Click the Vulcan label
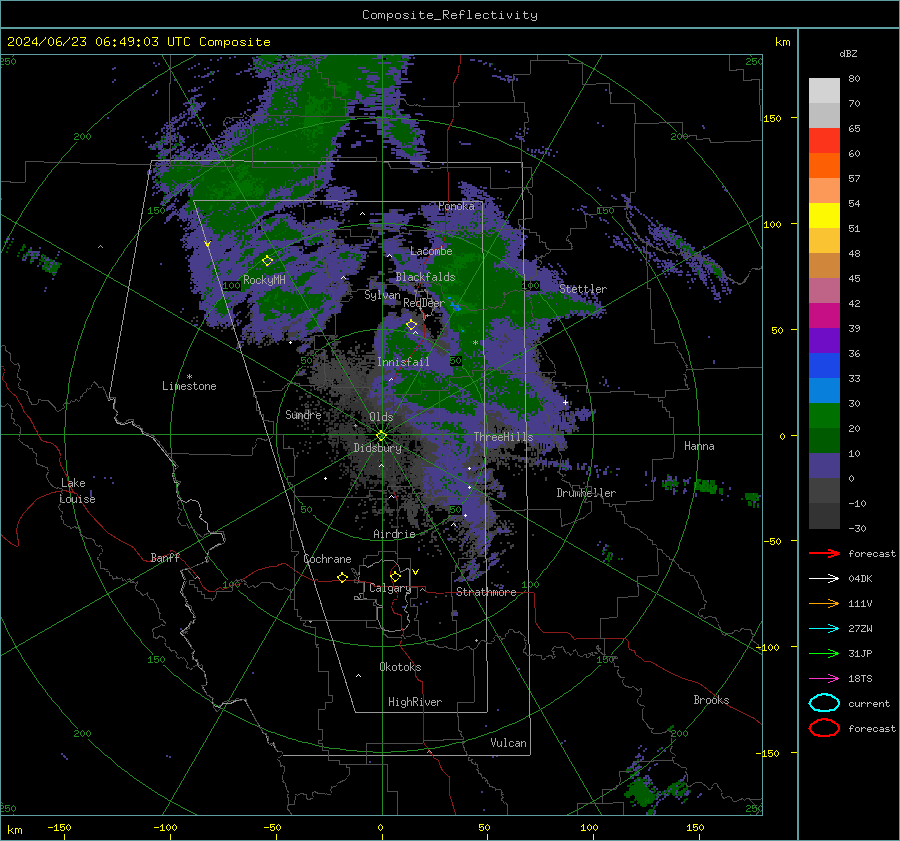The image size is (900, 841). pos(508,743)
